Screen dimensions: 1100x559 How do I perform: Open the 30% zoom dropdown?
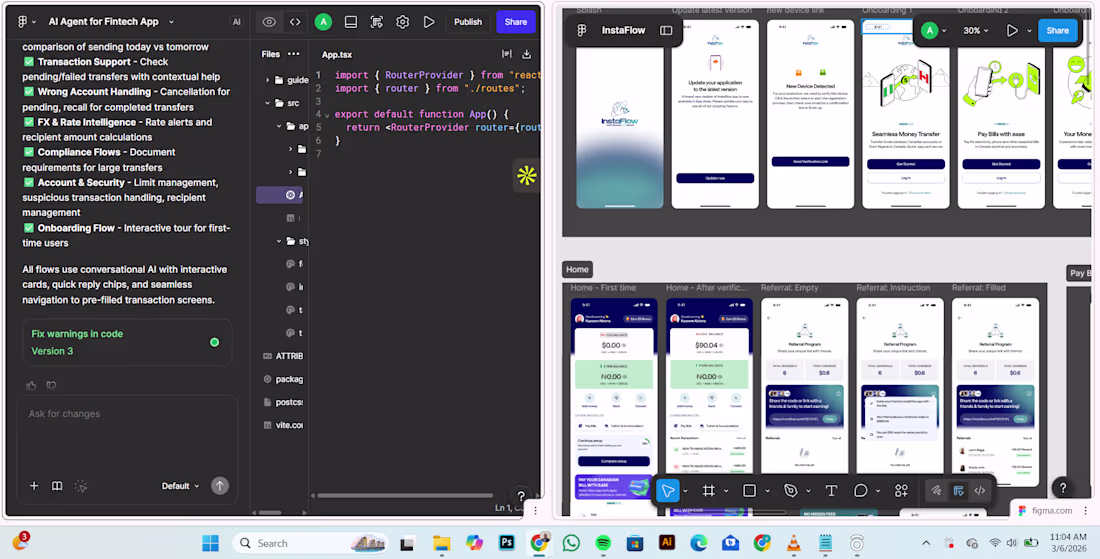coord(976,30)
